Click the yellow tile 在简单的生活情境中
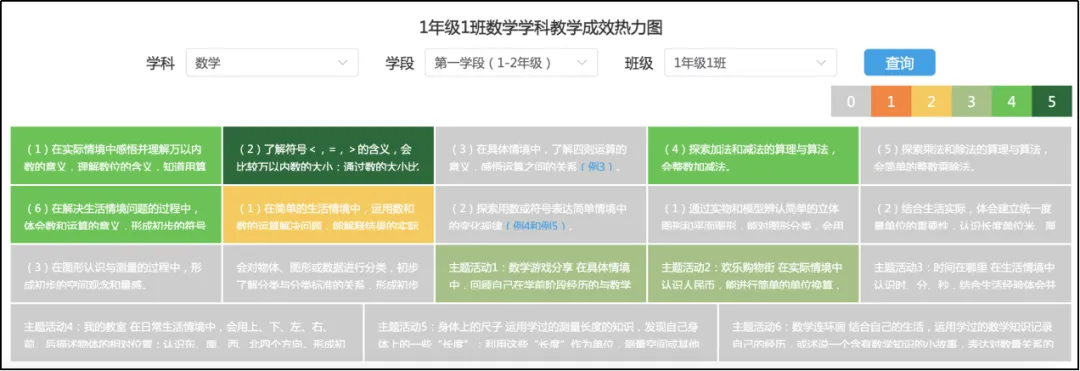 329,215
